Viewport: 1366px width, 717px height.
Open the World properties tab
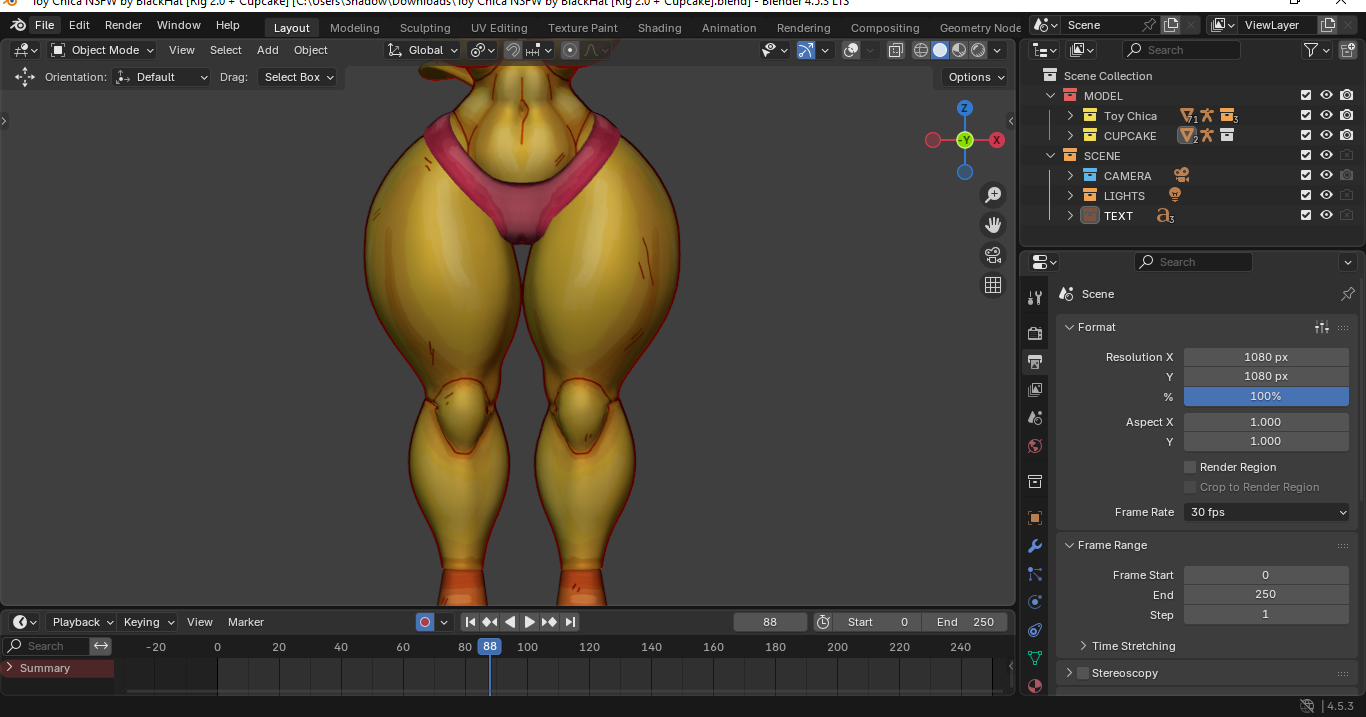tap(1035, 446)
